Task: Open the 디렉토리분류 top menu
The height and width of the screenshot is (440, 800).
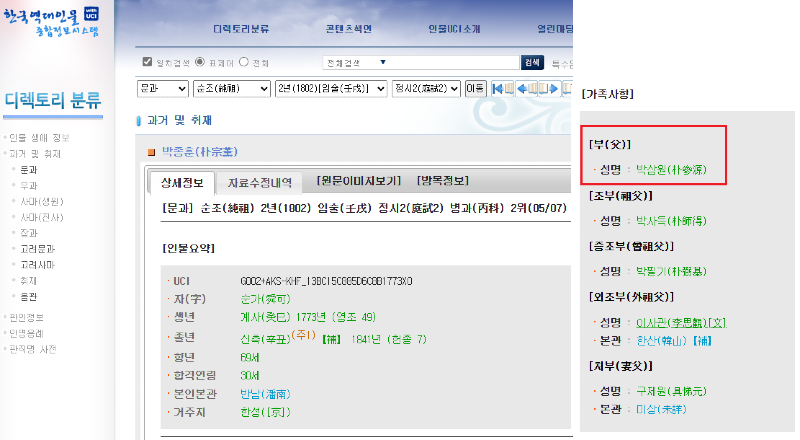Action: pos(241,29)
